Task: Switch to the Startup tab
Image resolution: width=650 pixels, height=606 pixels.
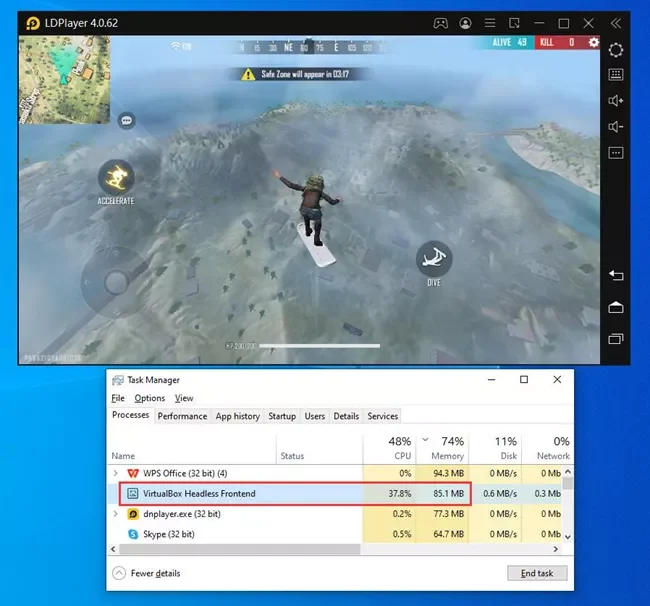Action: click(282, 416)
